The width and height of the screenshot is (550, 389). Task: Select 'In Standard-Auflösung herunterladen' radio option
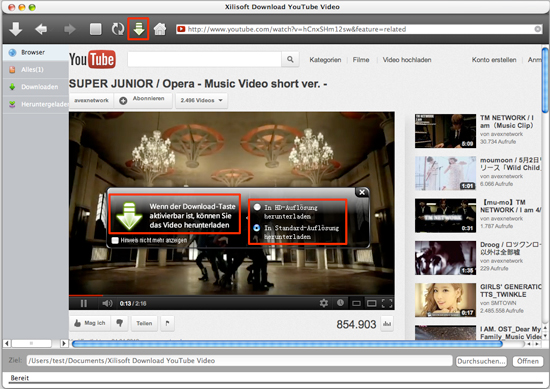[257, 228]
